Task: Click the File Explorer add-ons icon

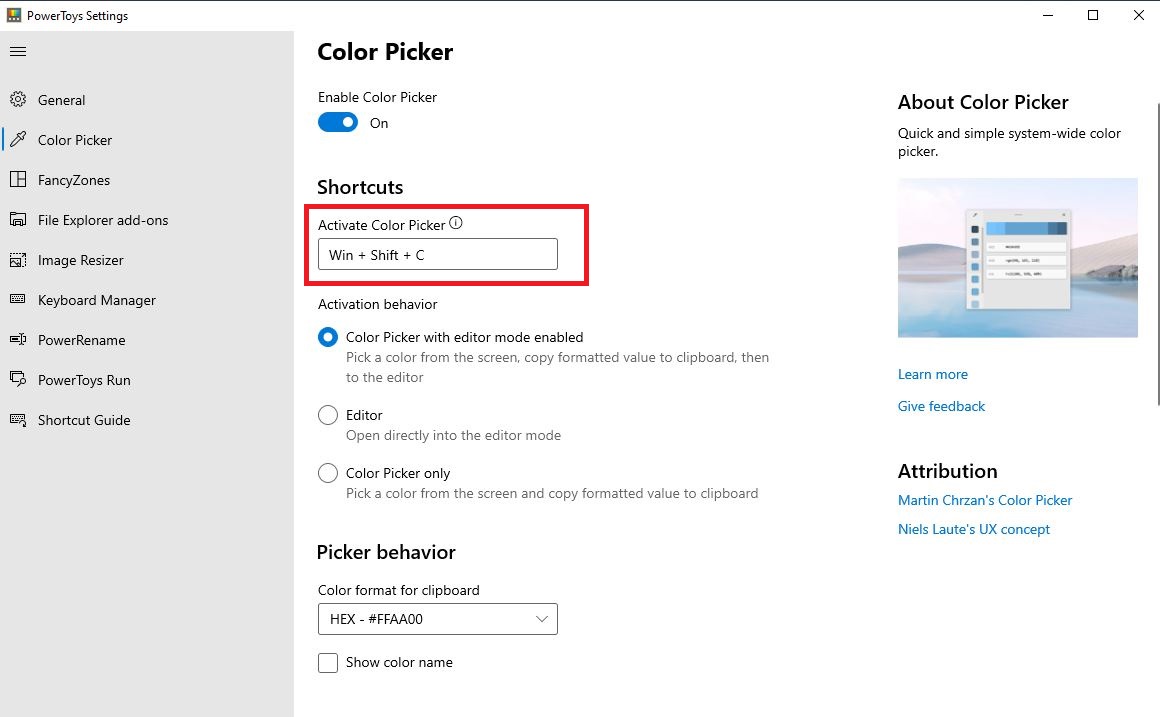Action: 18,219
